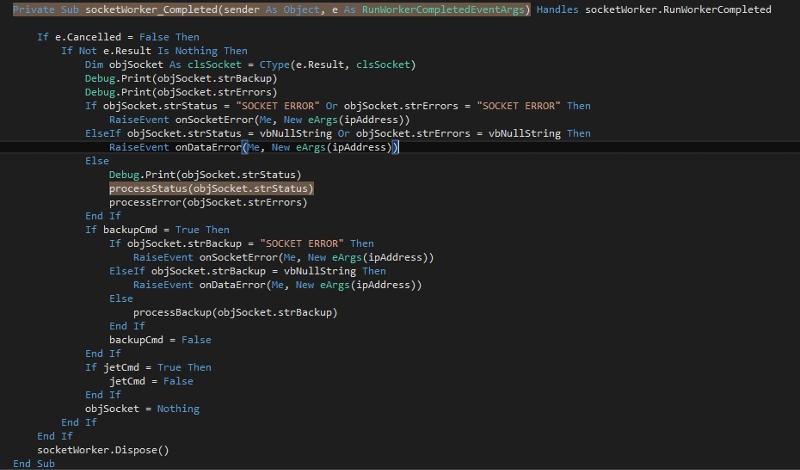Click the 'End Sub' line
The height and width of the screenshot is (470, 800).
(34, 463)
